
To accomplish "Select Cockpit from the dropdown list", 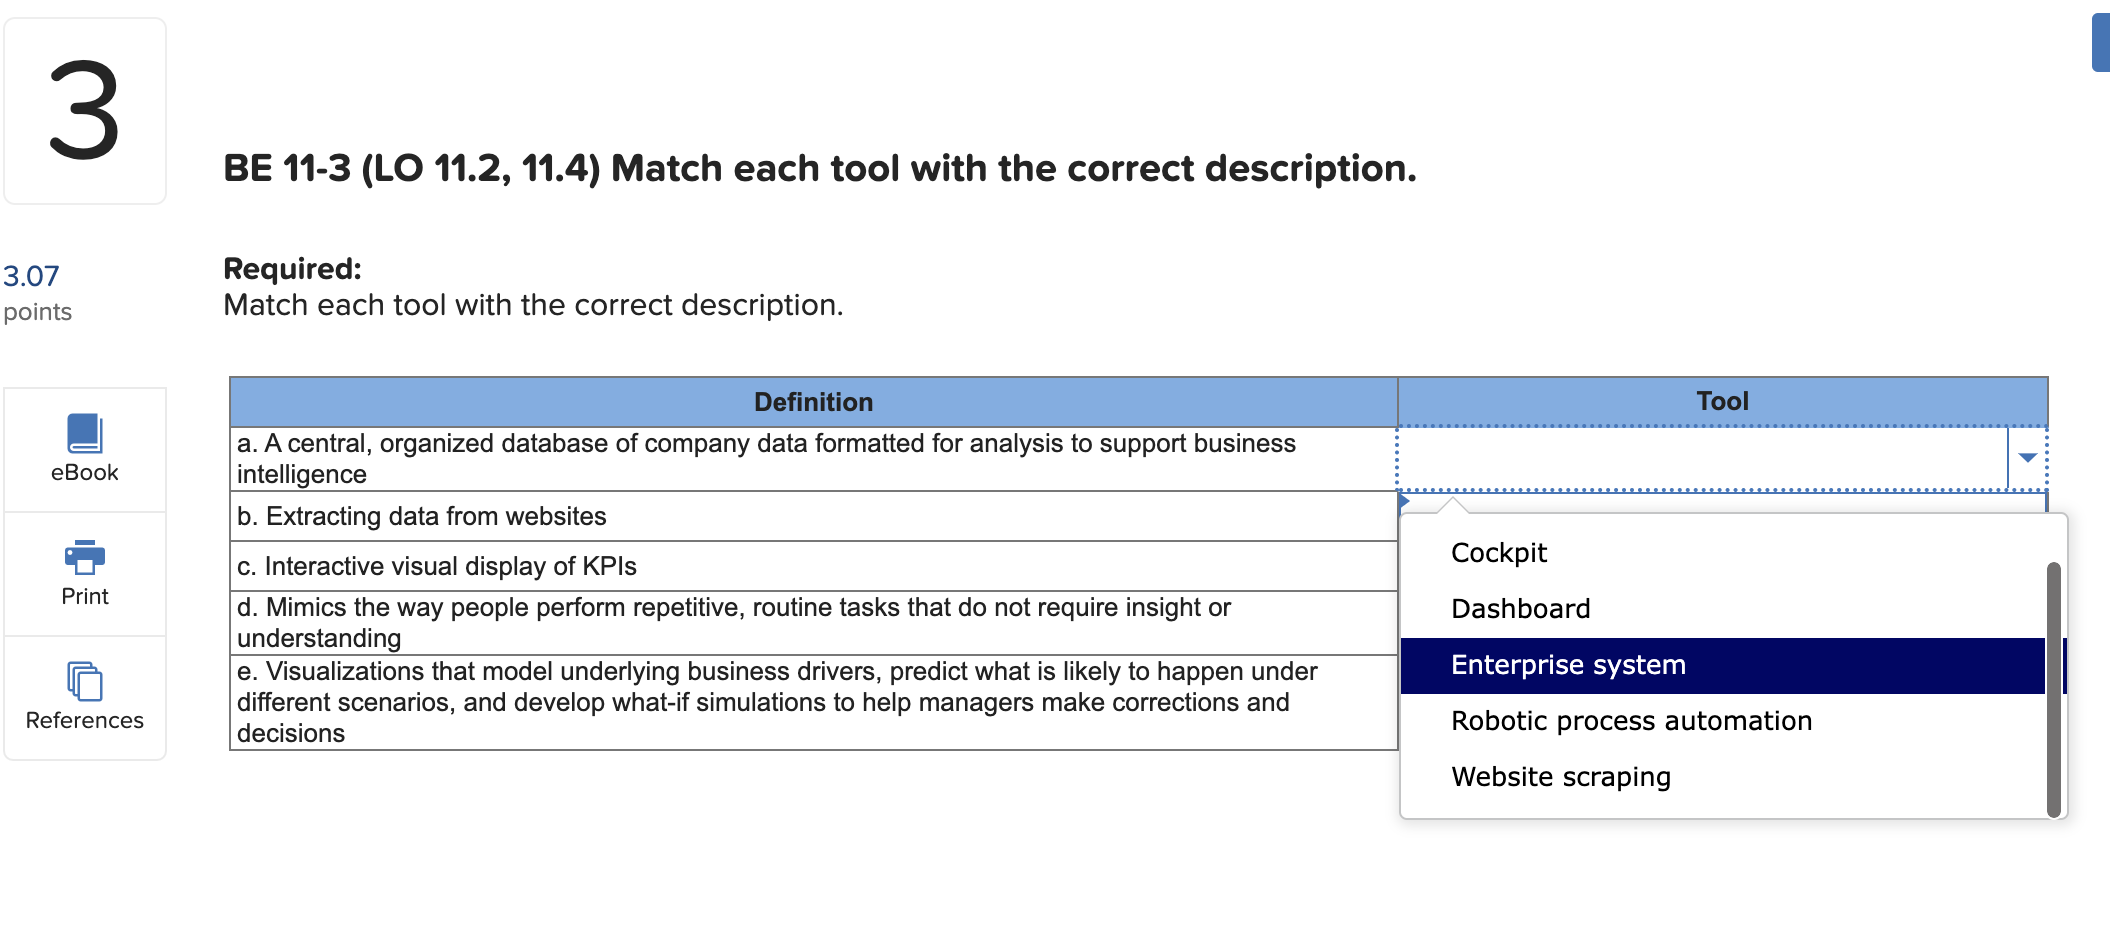I will (1497, 552).
